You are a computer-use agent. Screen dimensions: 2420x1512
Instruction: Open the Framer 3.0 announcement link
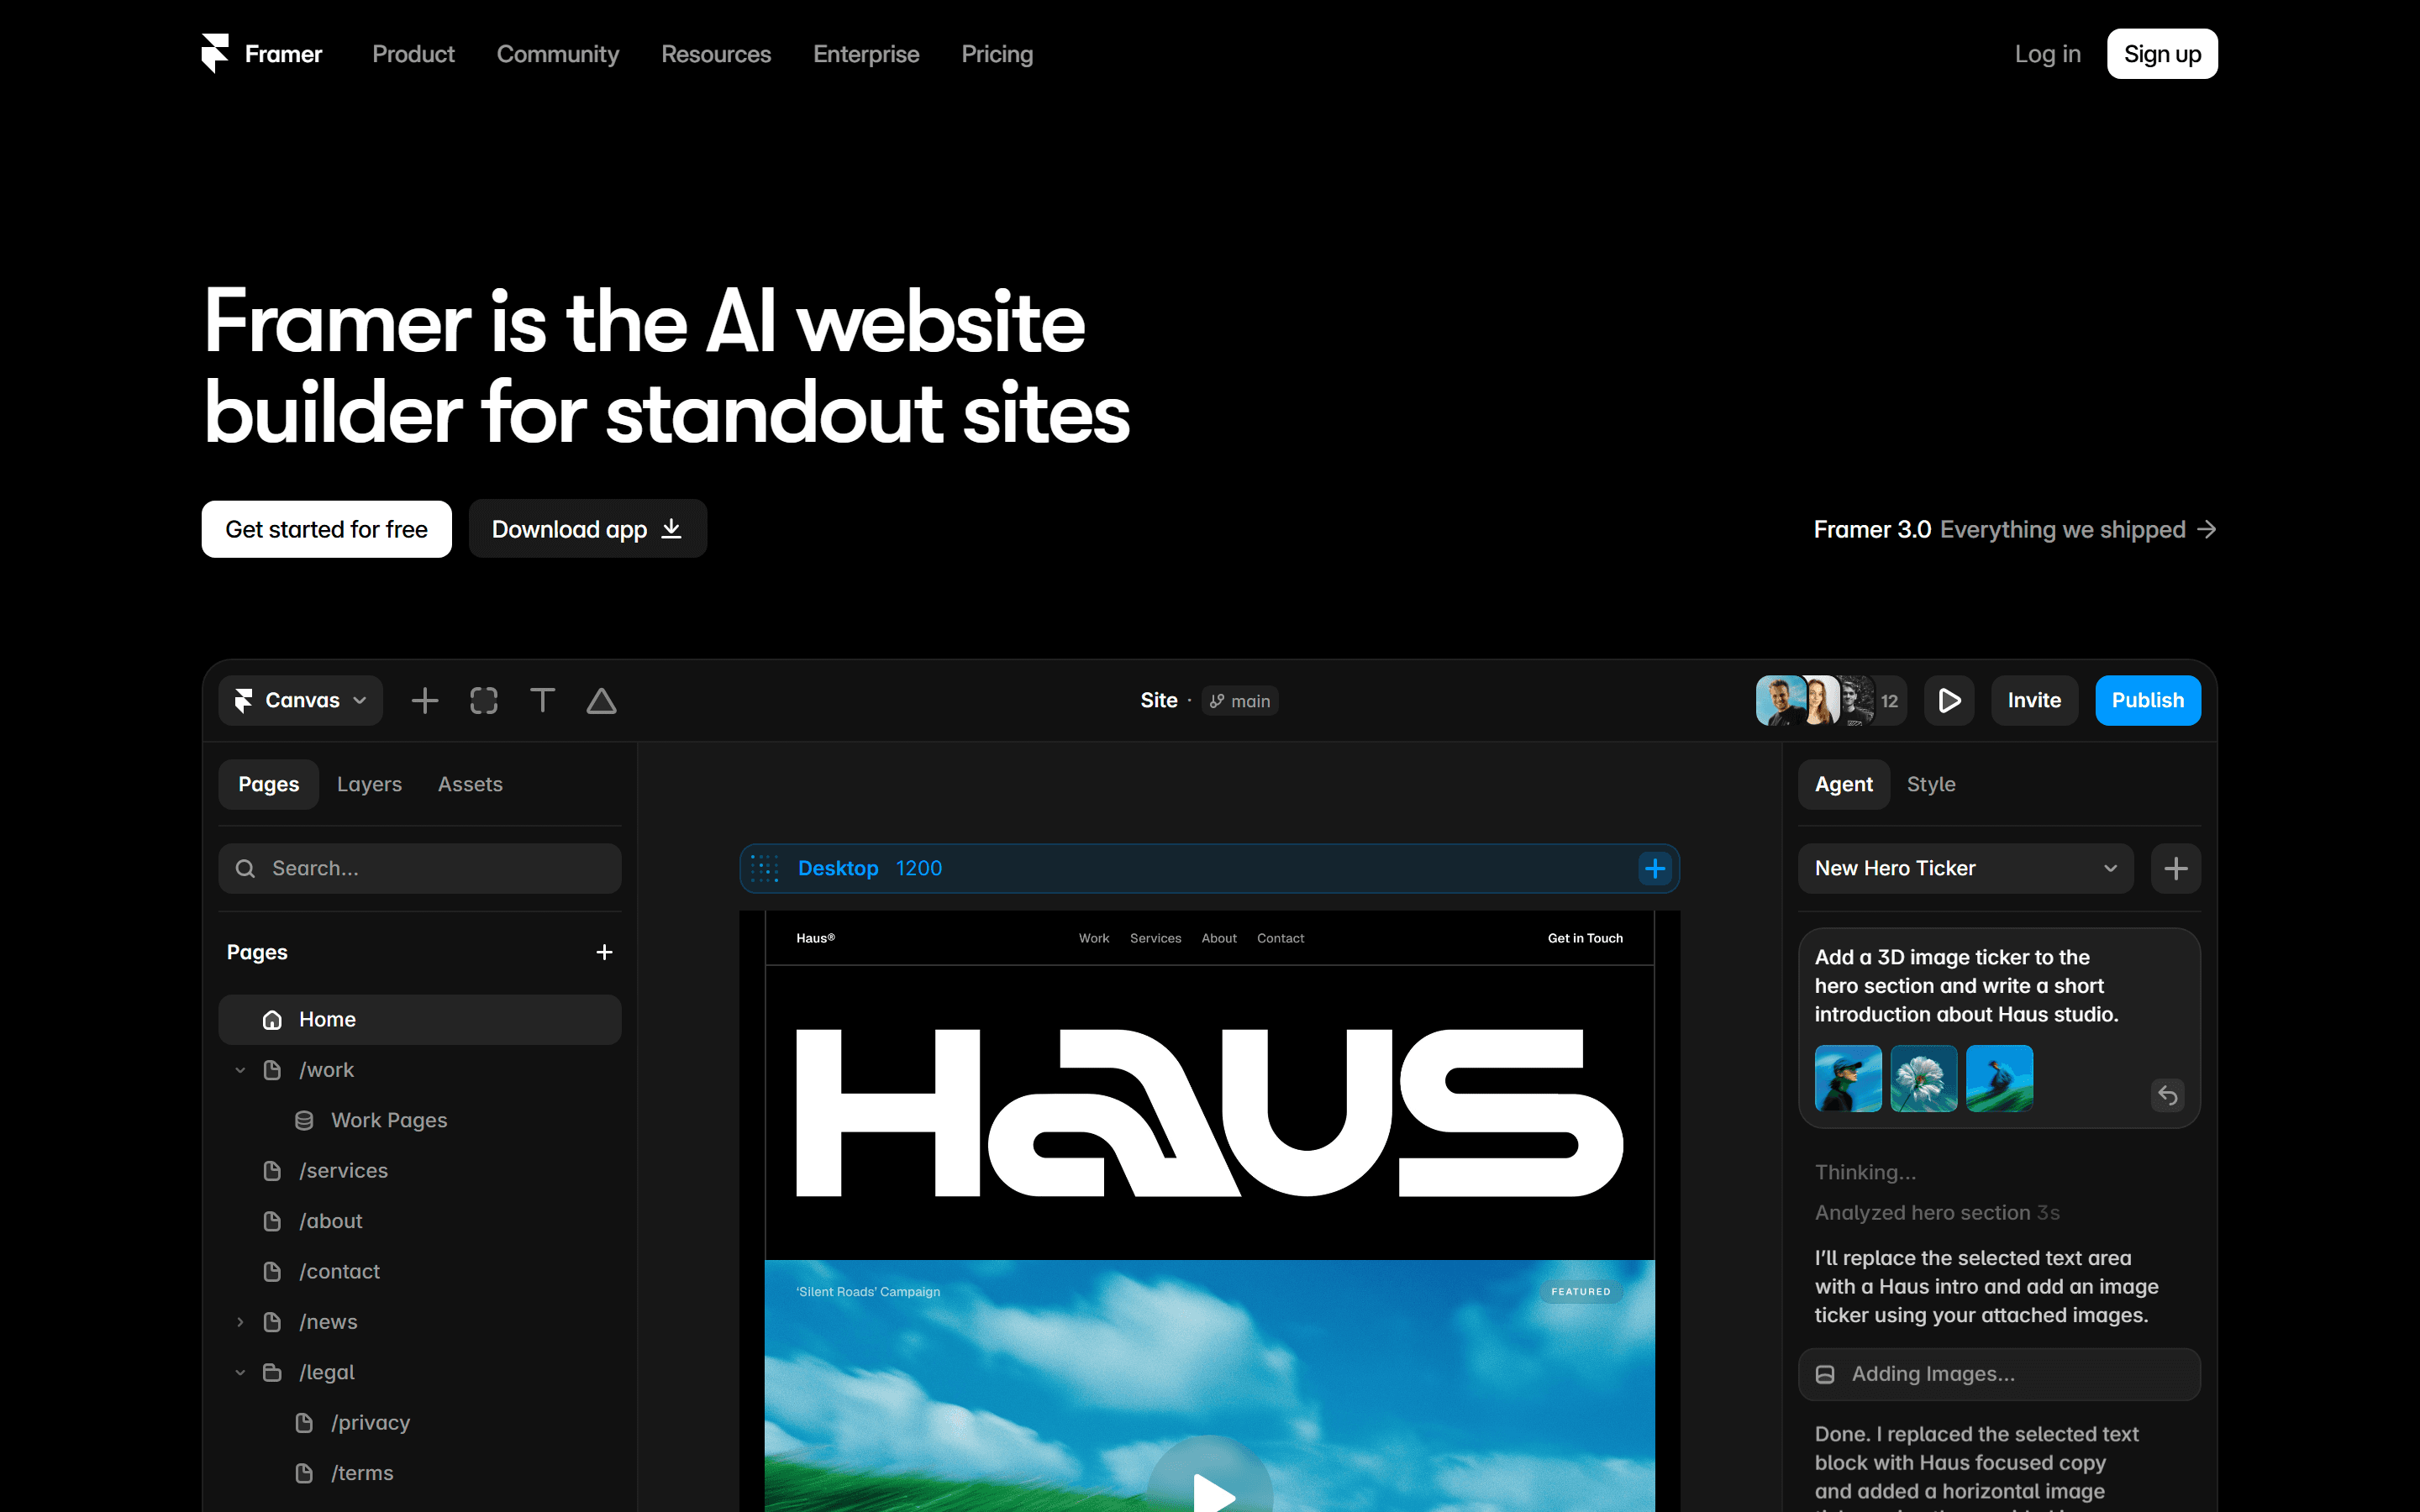pos(2015,529)
